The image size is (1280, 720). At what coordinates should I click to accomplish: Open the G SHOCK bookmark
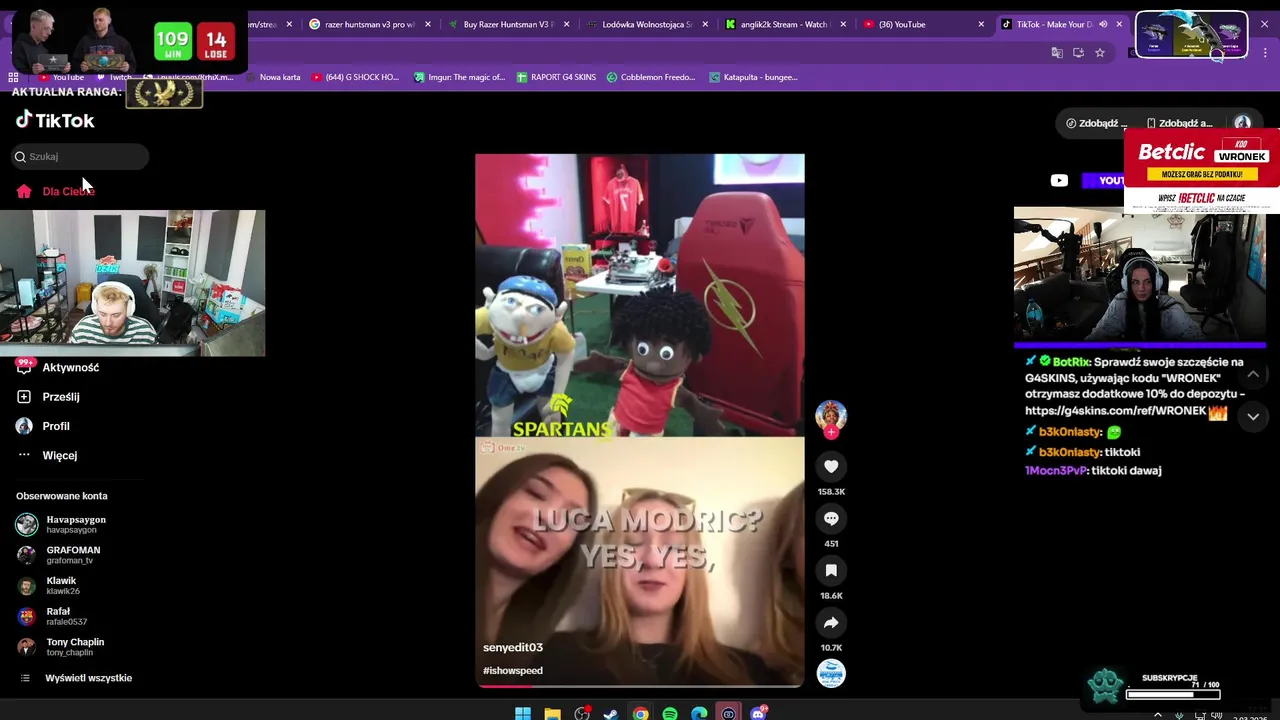click(x=356, y=77)
